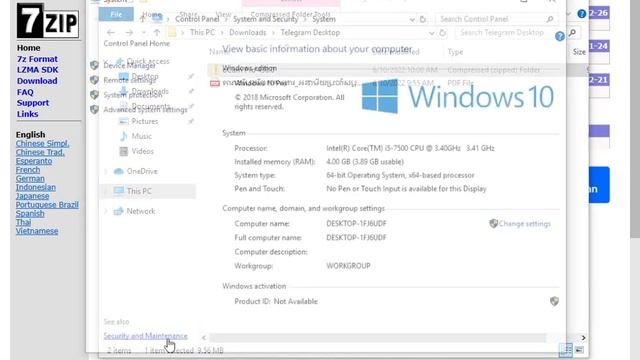640x360 pixels.
Task: Click the forward arrow in File Explorer
Action: point(129,33)
